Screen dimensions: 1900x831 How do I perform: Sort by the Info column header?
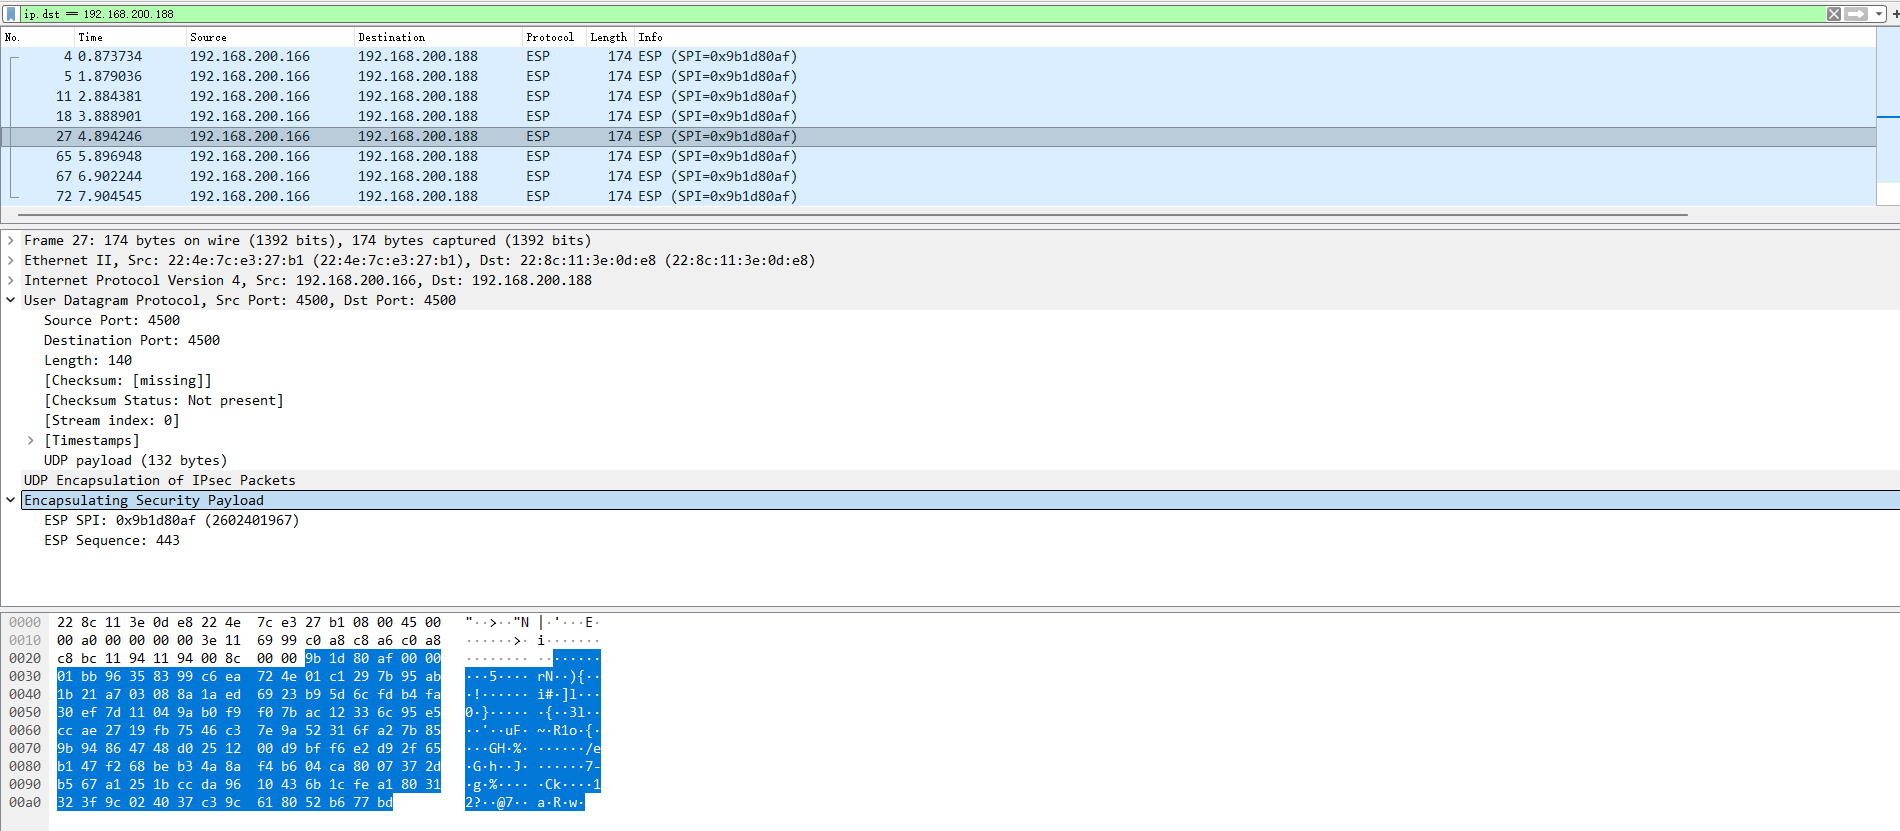coord(1255,37)
